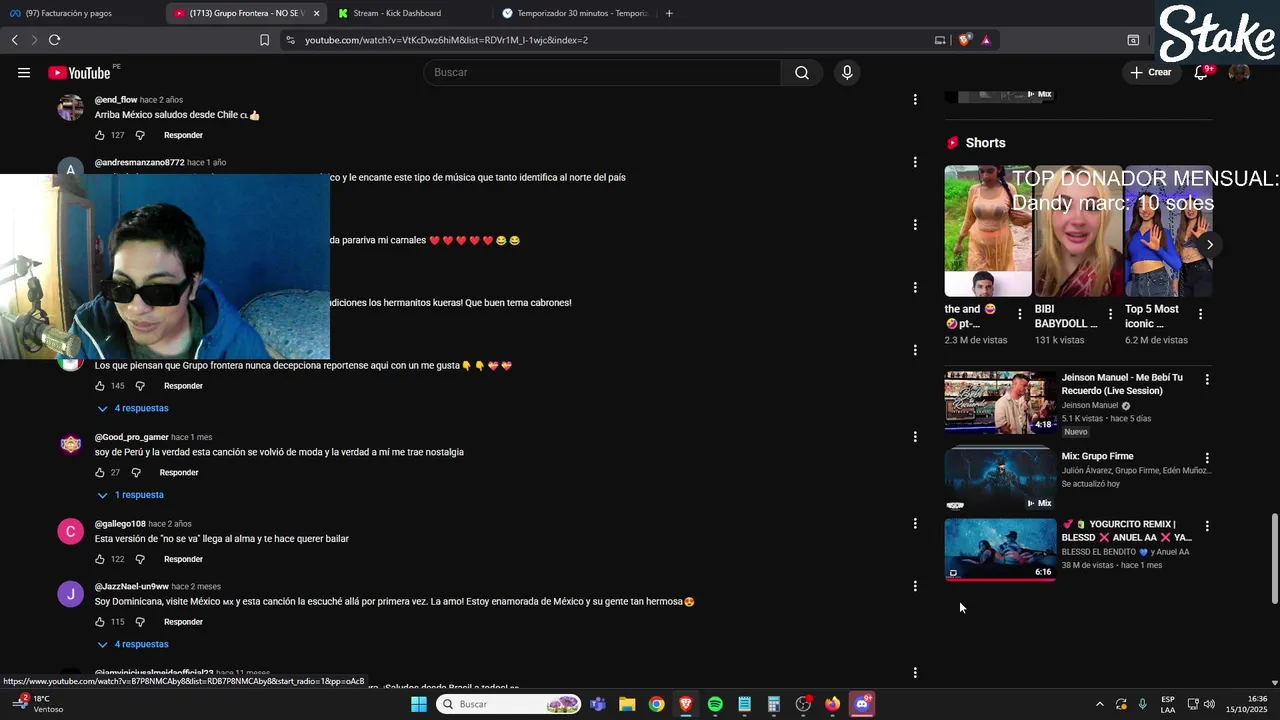Open the Top 5 Most iconic short thumbnail
This screenshot has height=720, width=1280.
point(1168,231)
